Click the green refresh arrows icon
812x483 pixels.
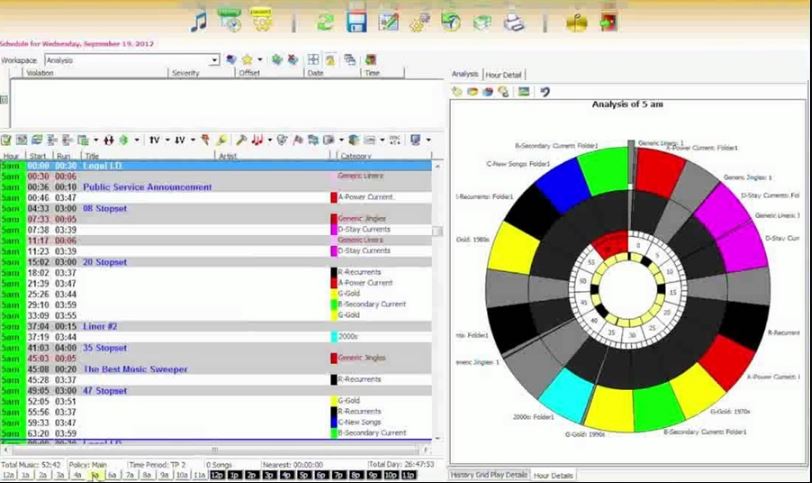325,21
